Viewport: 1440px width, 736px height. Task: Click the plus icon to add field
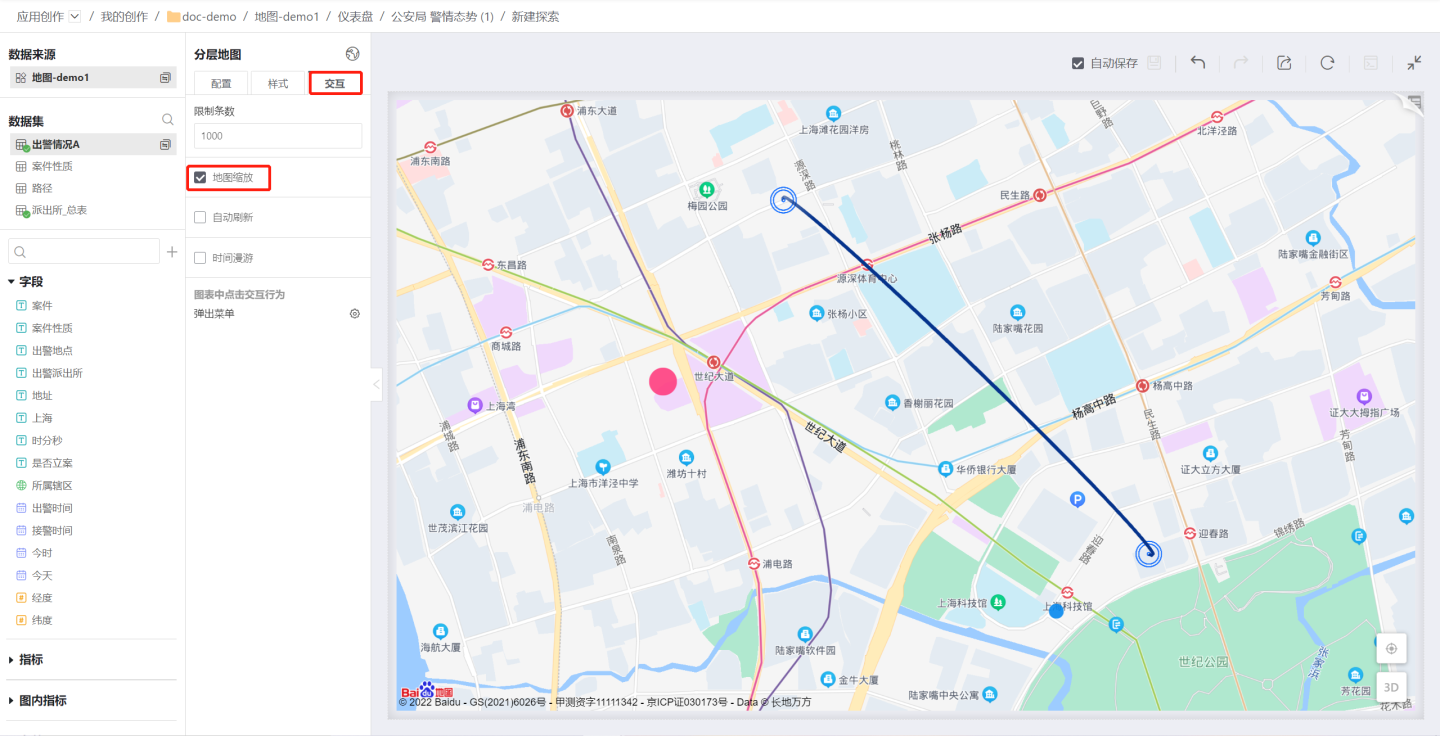(172, 252)
